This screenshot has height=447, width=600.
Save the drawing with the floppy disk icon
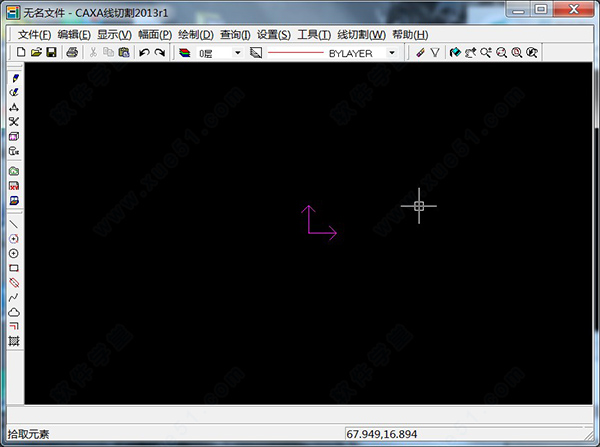(50, 52)
